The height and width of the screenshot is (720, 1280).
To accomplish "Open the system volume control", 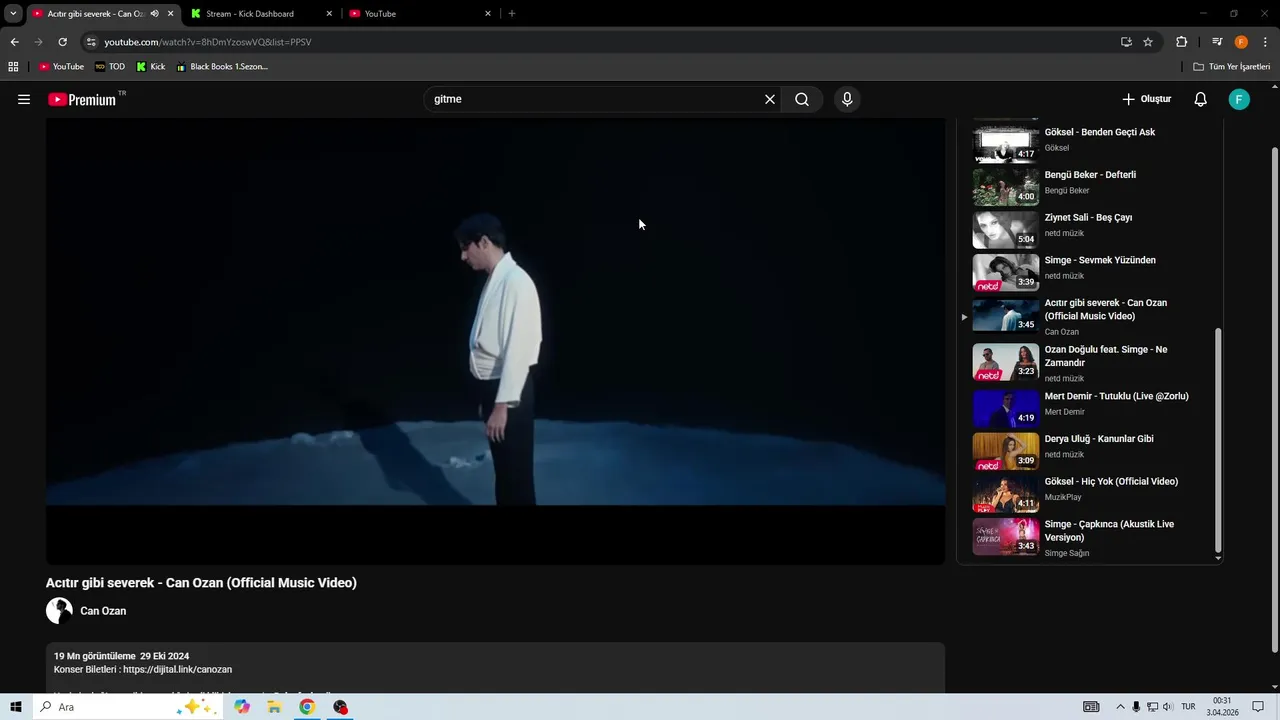I will click(1168, 707).
